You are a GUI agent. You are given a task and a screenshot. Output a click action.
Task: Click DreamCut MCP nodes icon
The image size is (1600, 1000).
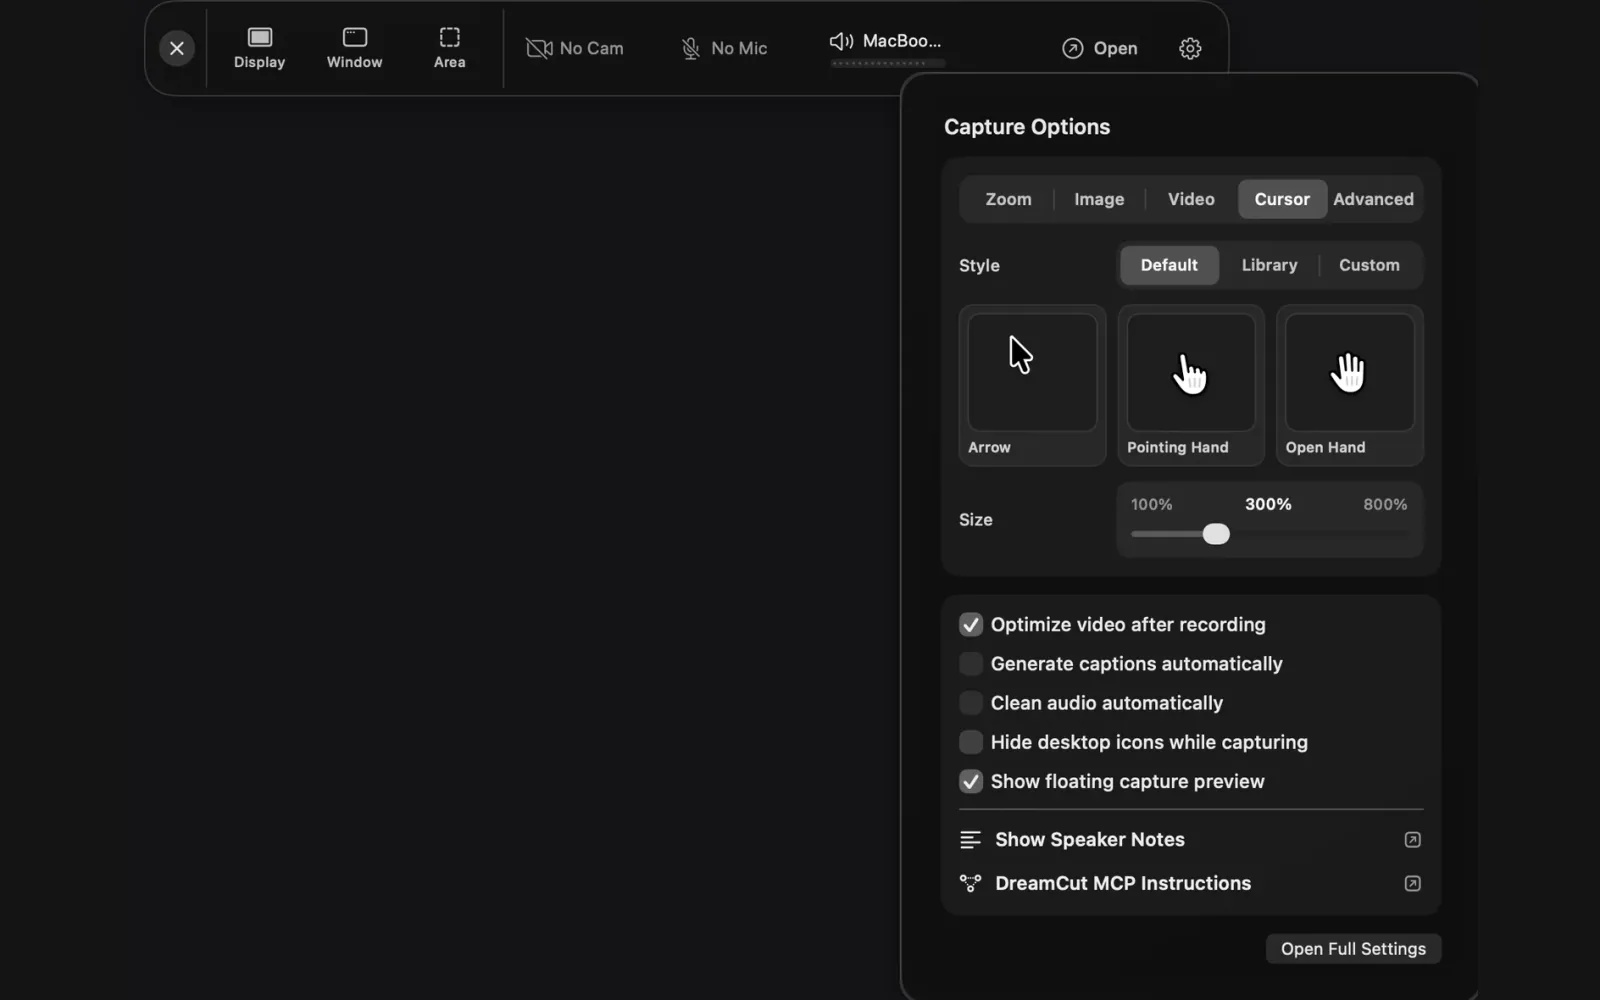(x=970, y=883)
